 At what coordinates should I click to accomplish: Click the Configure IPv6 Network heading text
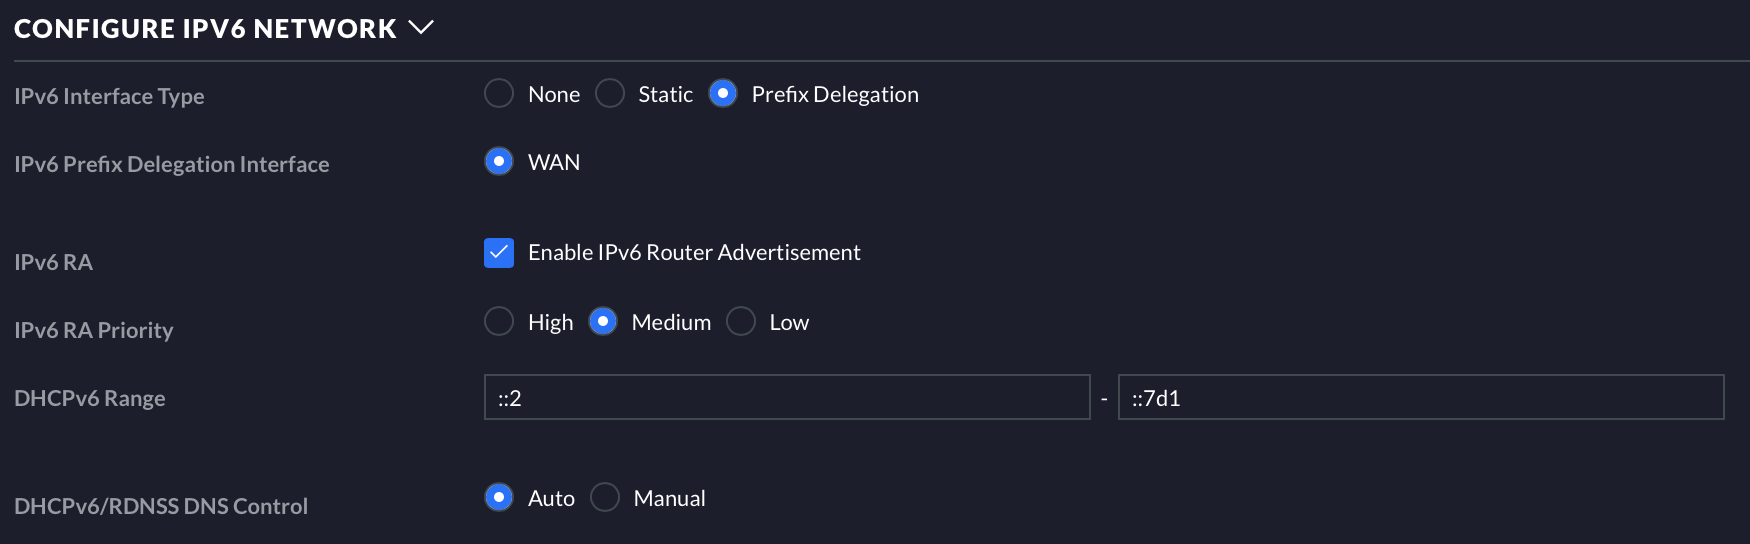click(205, 29)
